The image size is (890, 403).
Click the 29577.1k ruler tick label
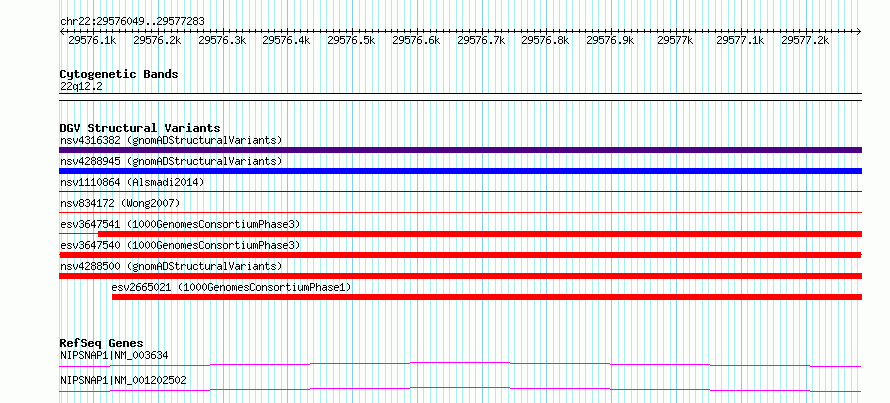(740, 40)
